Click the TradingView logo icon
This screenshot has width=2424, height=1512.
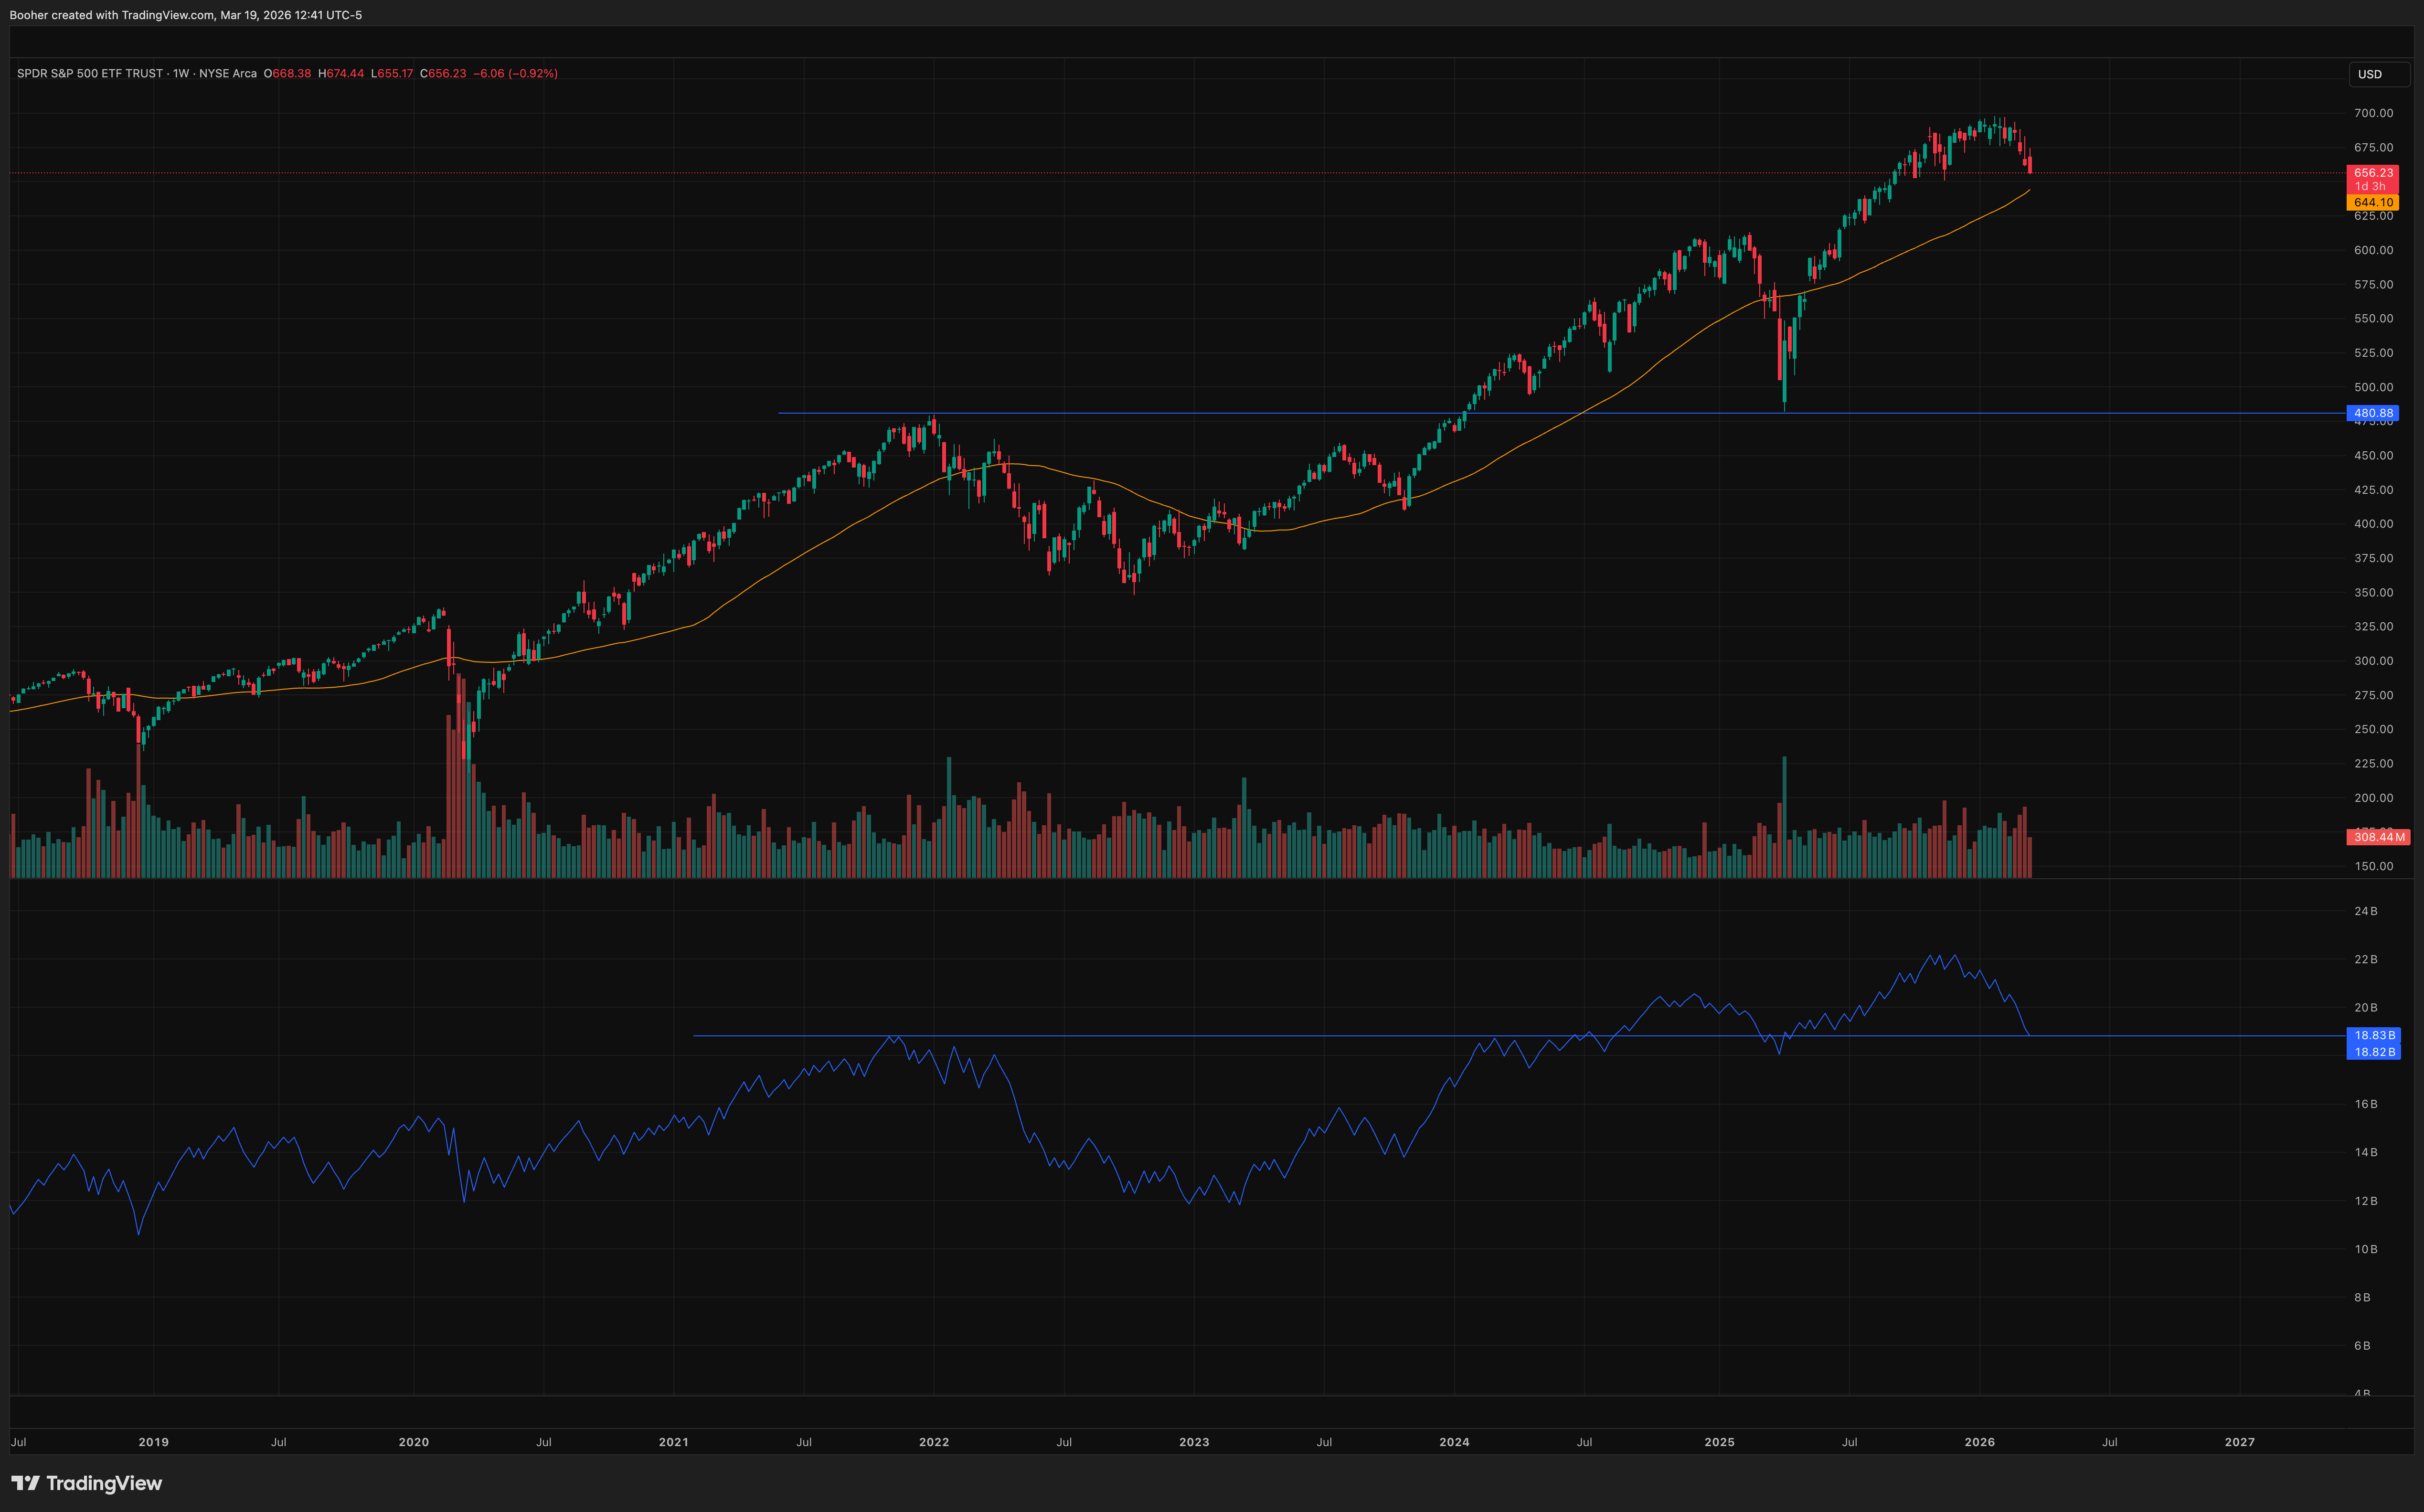click(25, 1483)
